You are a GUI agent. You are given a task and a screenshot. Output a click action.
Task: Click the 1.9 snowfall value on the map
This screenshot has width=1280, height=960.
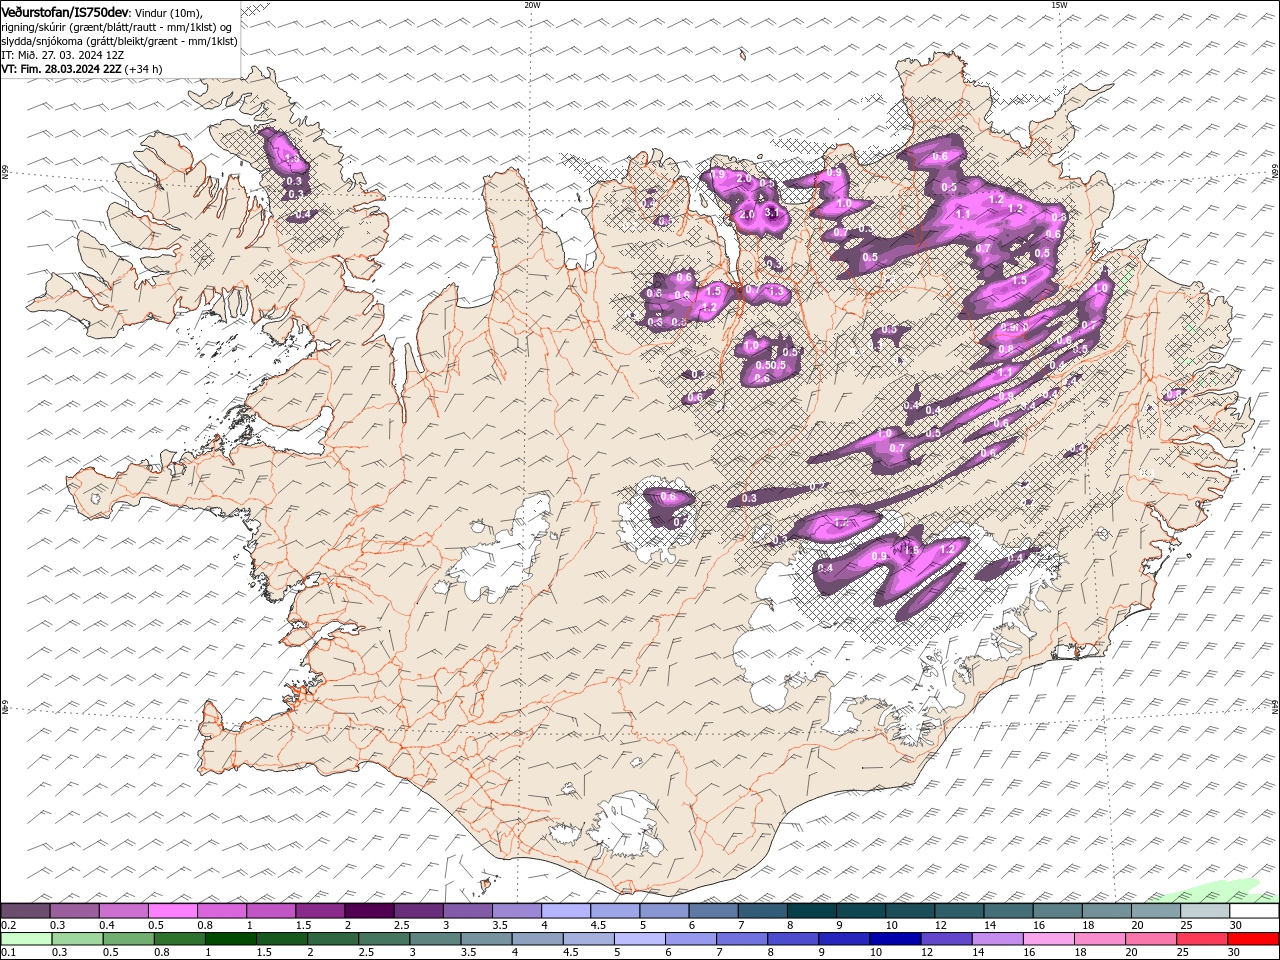(717, 175)
